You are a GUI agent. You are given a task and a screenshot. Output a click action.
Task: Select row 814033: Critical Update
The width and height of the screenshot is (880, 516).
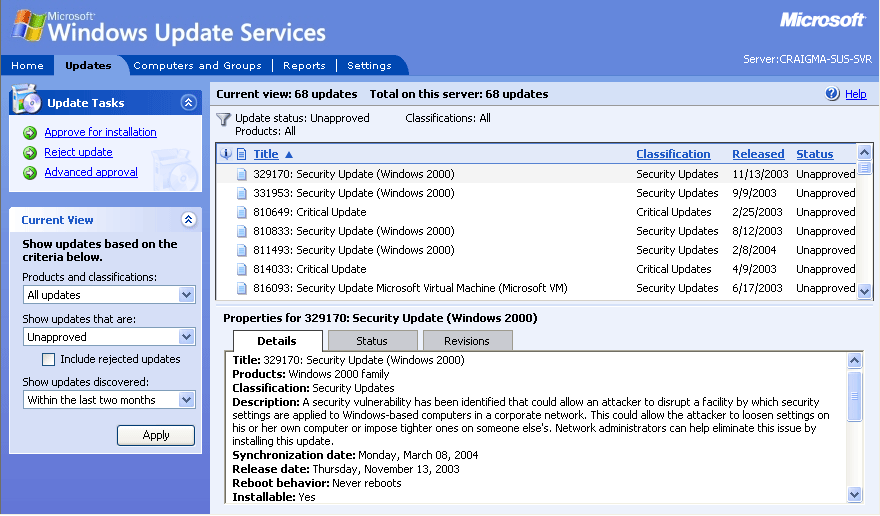coord(537,270)
